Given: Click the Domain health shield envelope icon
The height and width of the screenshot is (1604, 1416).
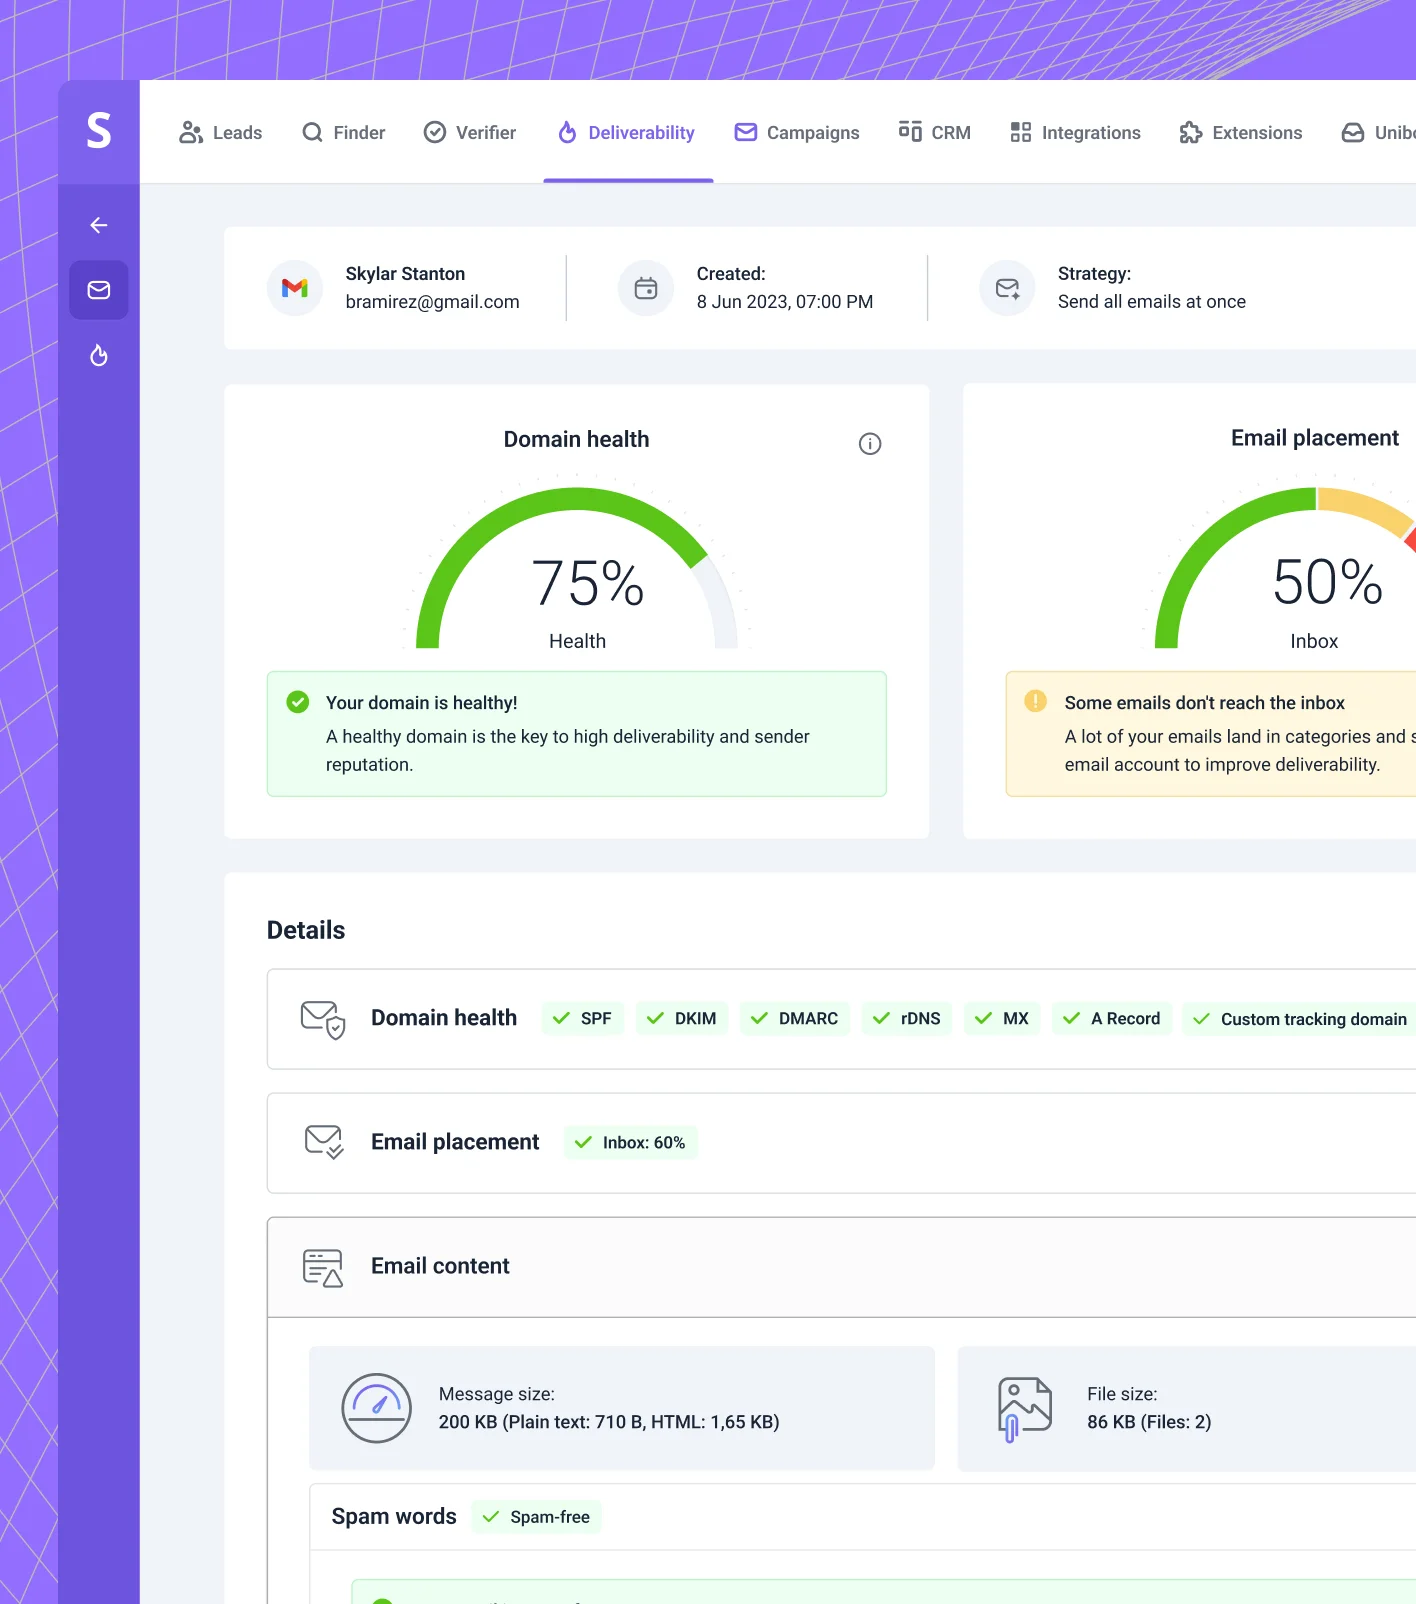Looking at the screenshot, I should 323,1019.
